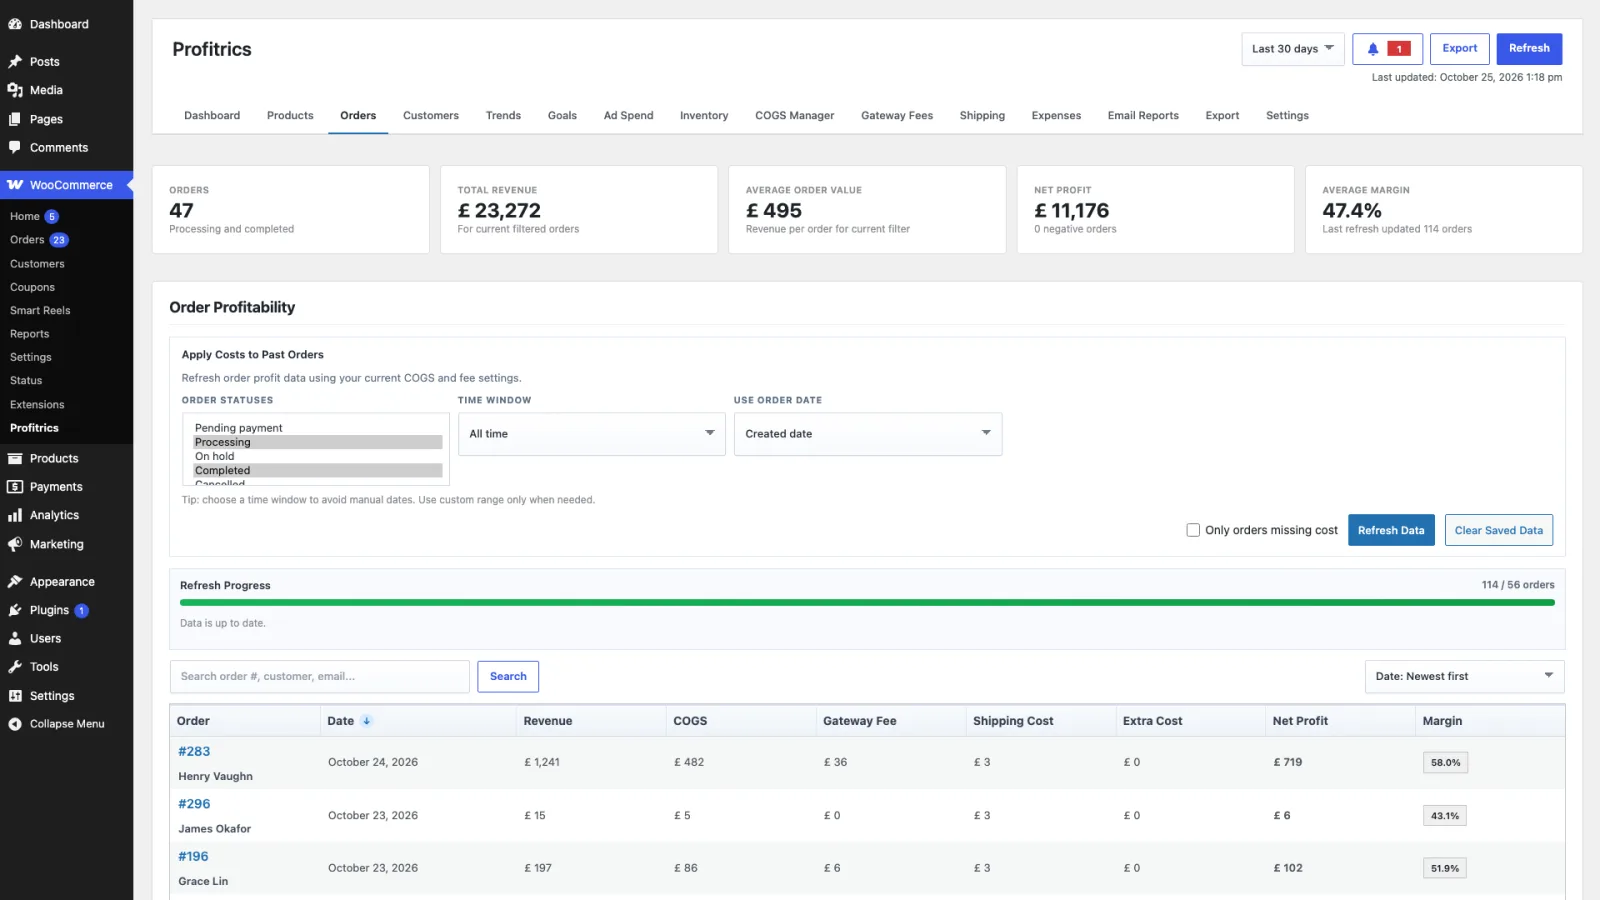
Task: Click the Collapse Menu arrow icon
Action: [x=15, y=724]
